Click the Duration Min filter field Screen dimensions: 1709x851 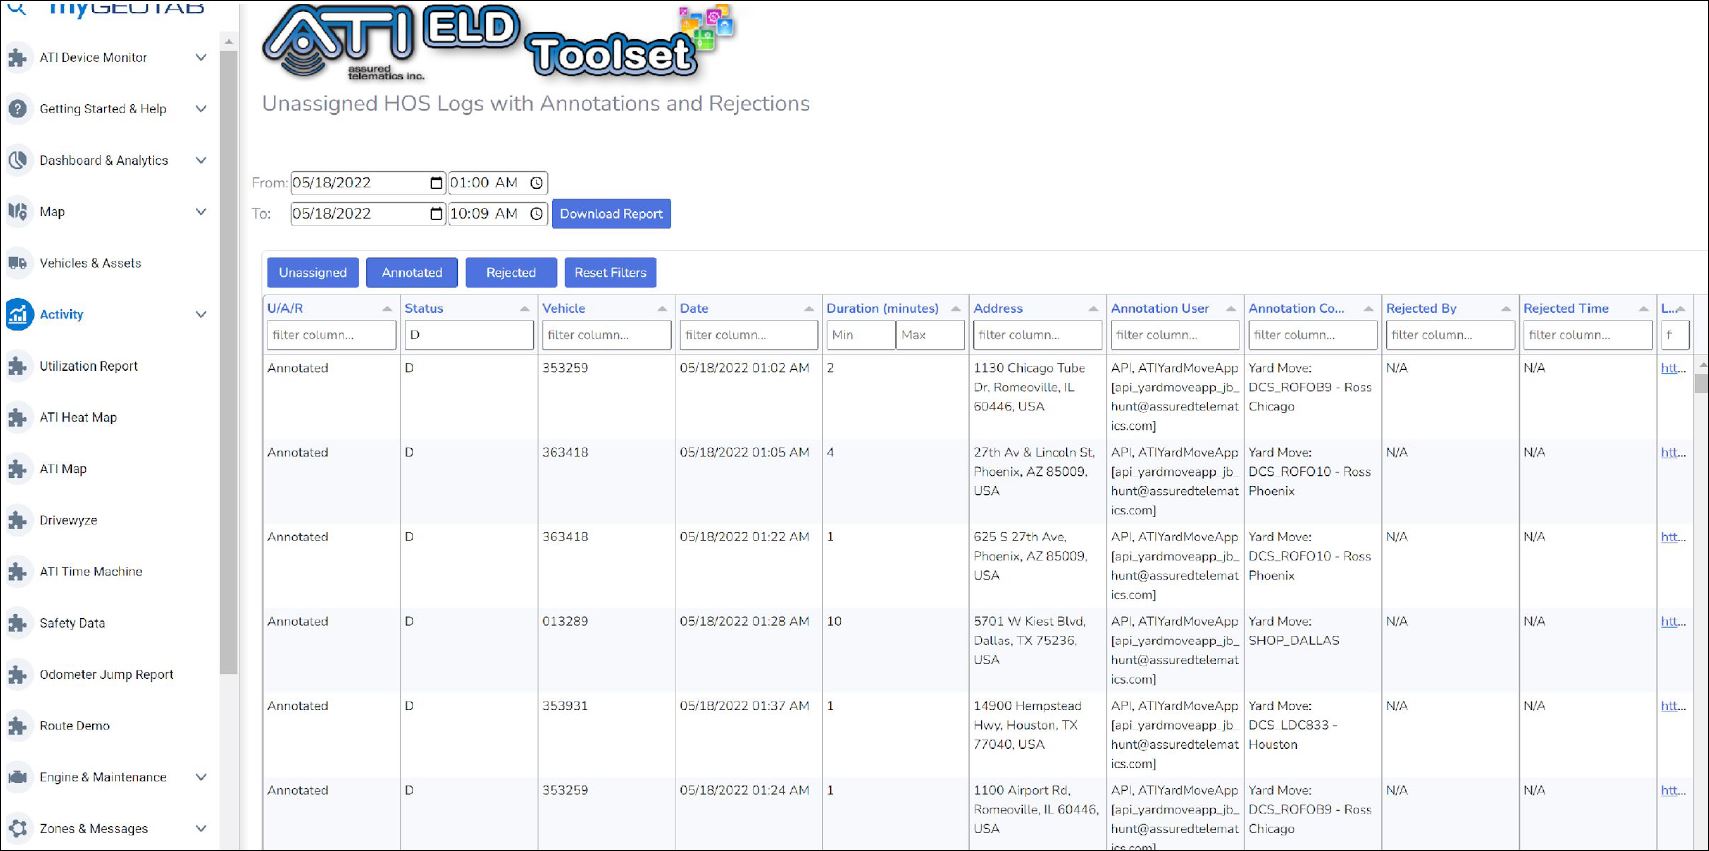point(860,335)
